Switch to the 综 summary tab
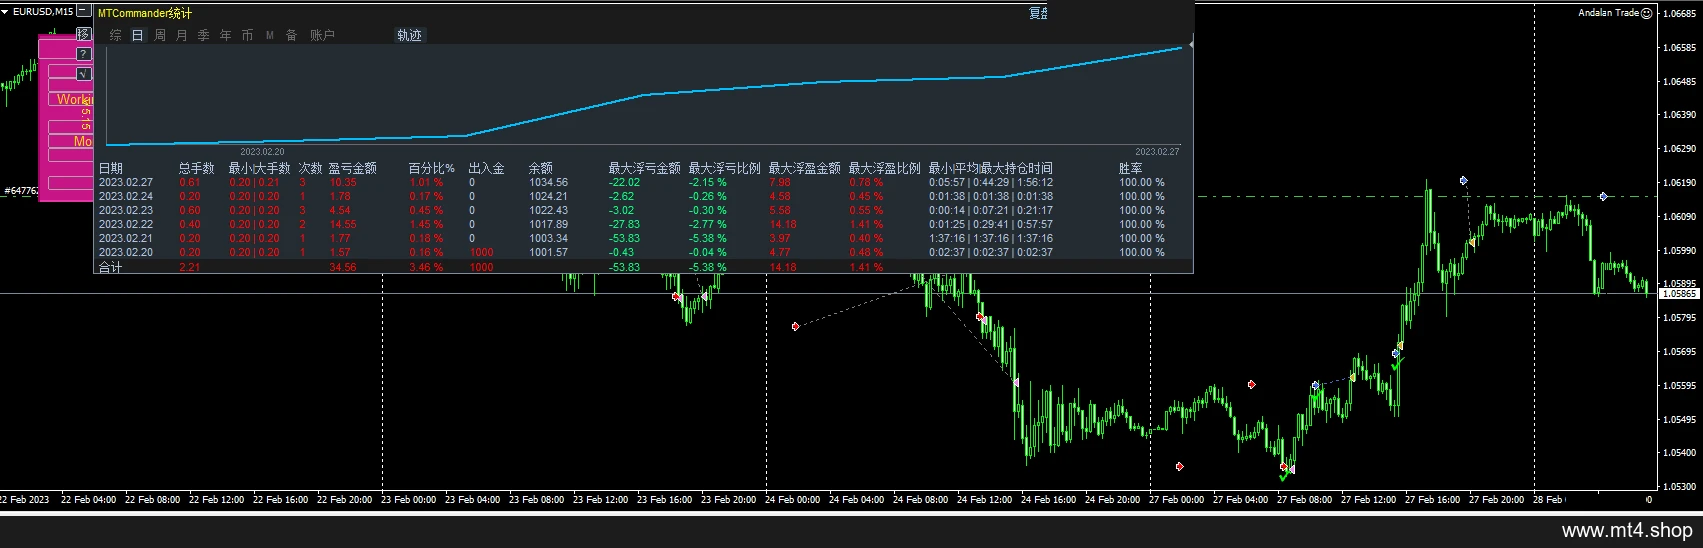Image resolution: width=1703 pixels, height=548 pixels. (x=116, y=35)
